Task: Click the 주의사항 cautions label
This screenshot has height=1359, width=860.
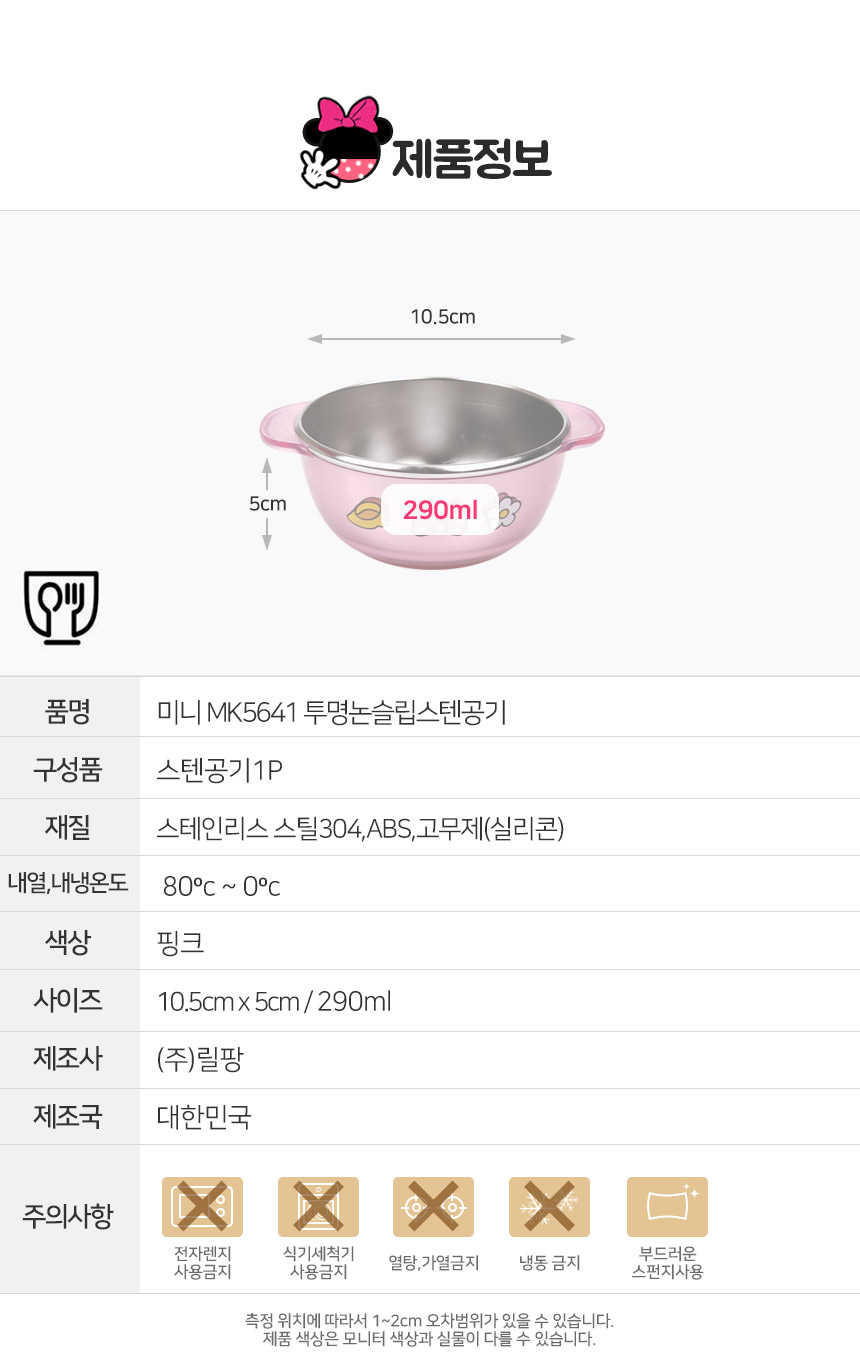Action: 68,1217
